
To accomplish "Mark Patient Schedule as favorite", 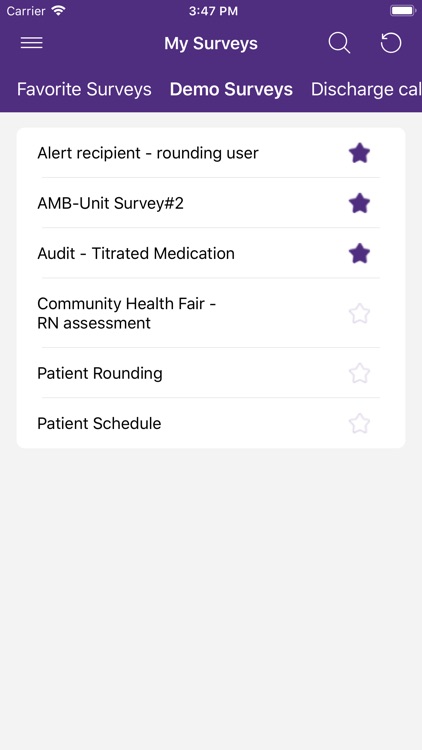I will [359, 423].
